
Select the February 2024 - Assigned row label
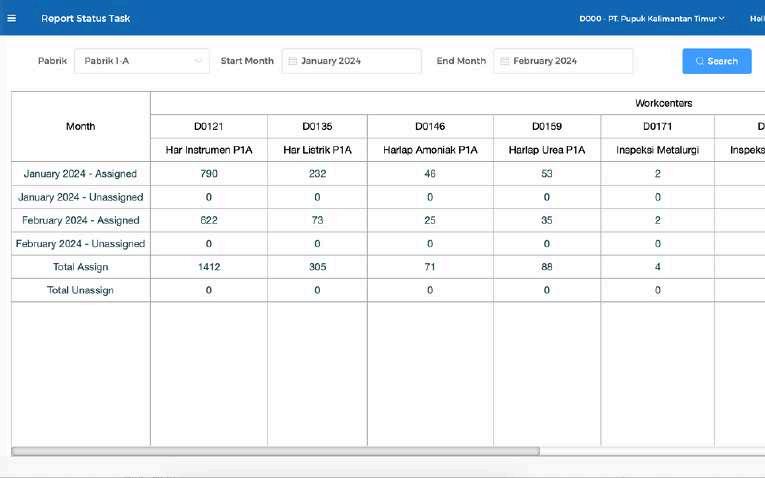tap(81, 220)
